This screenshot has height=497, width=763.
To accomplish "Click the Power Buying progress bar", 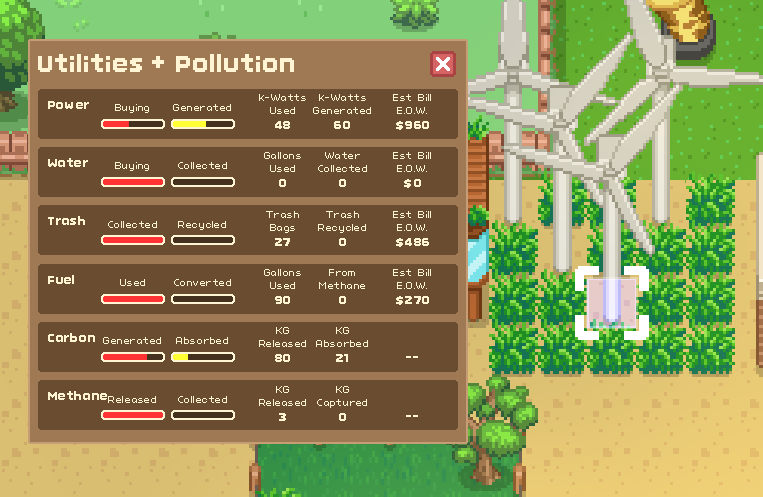I will click(x=133, y=124).
